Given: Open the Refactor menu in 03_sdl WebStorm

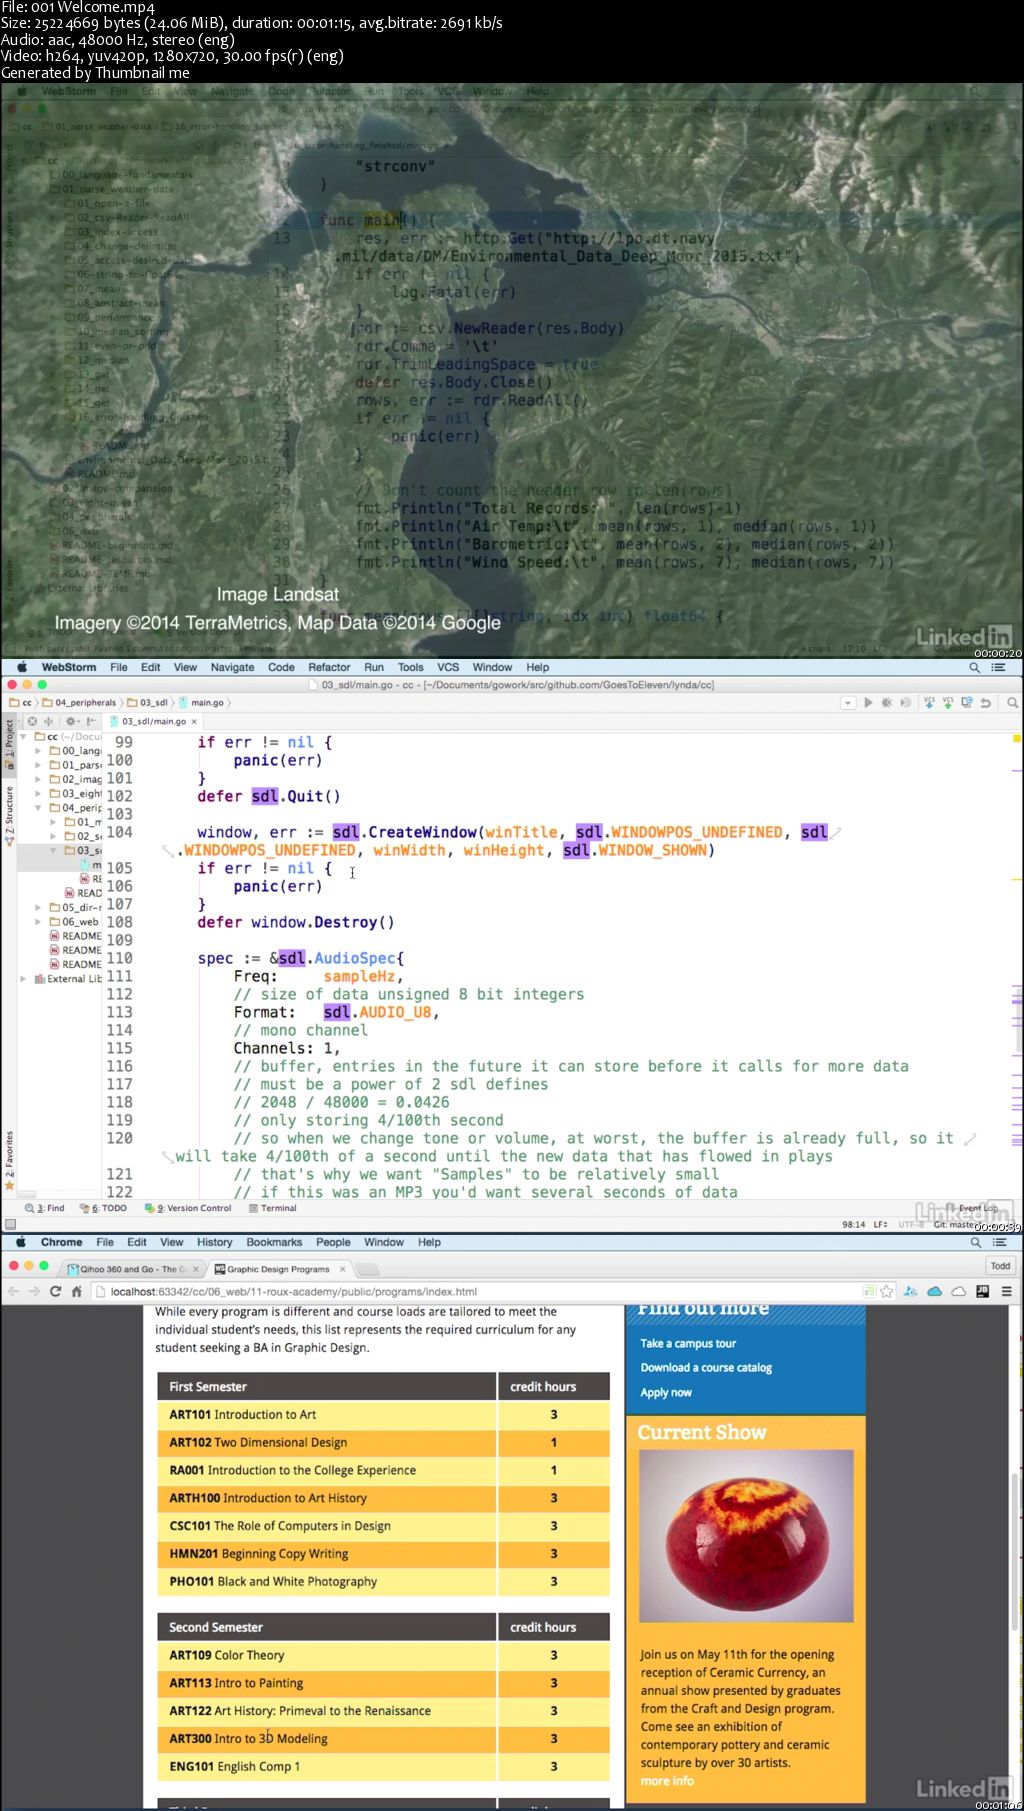Looking at the screenshot, I should tap(329, 667).
